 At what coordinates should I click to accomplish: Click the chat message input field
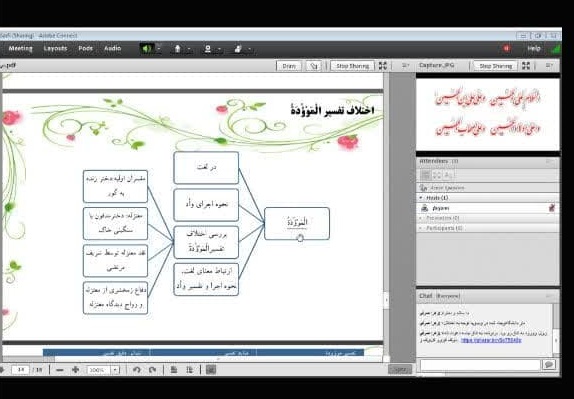(x=480, y=365)
